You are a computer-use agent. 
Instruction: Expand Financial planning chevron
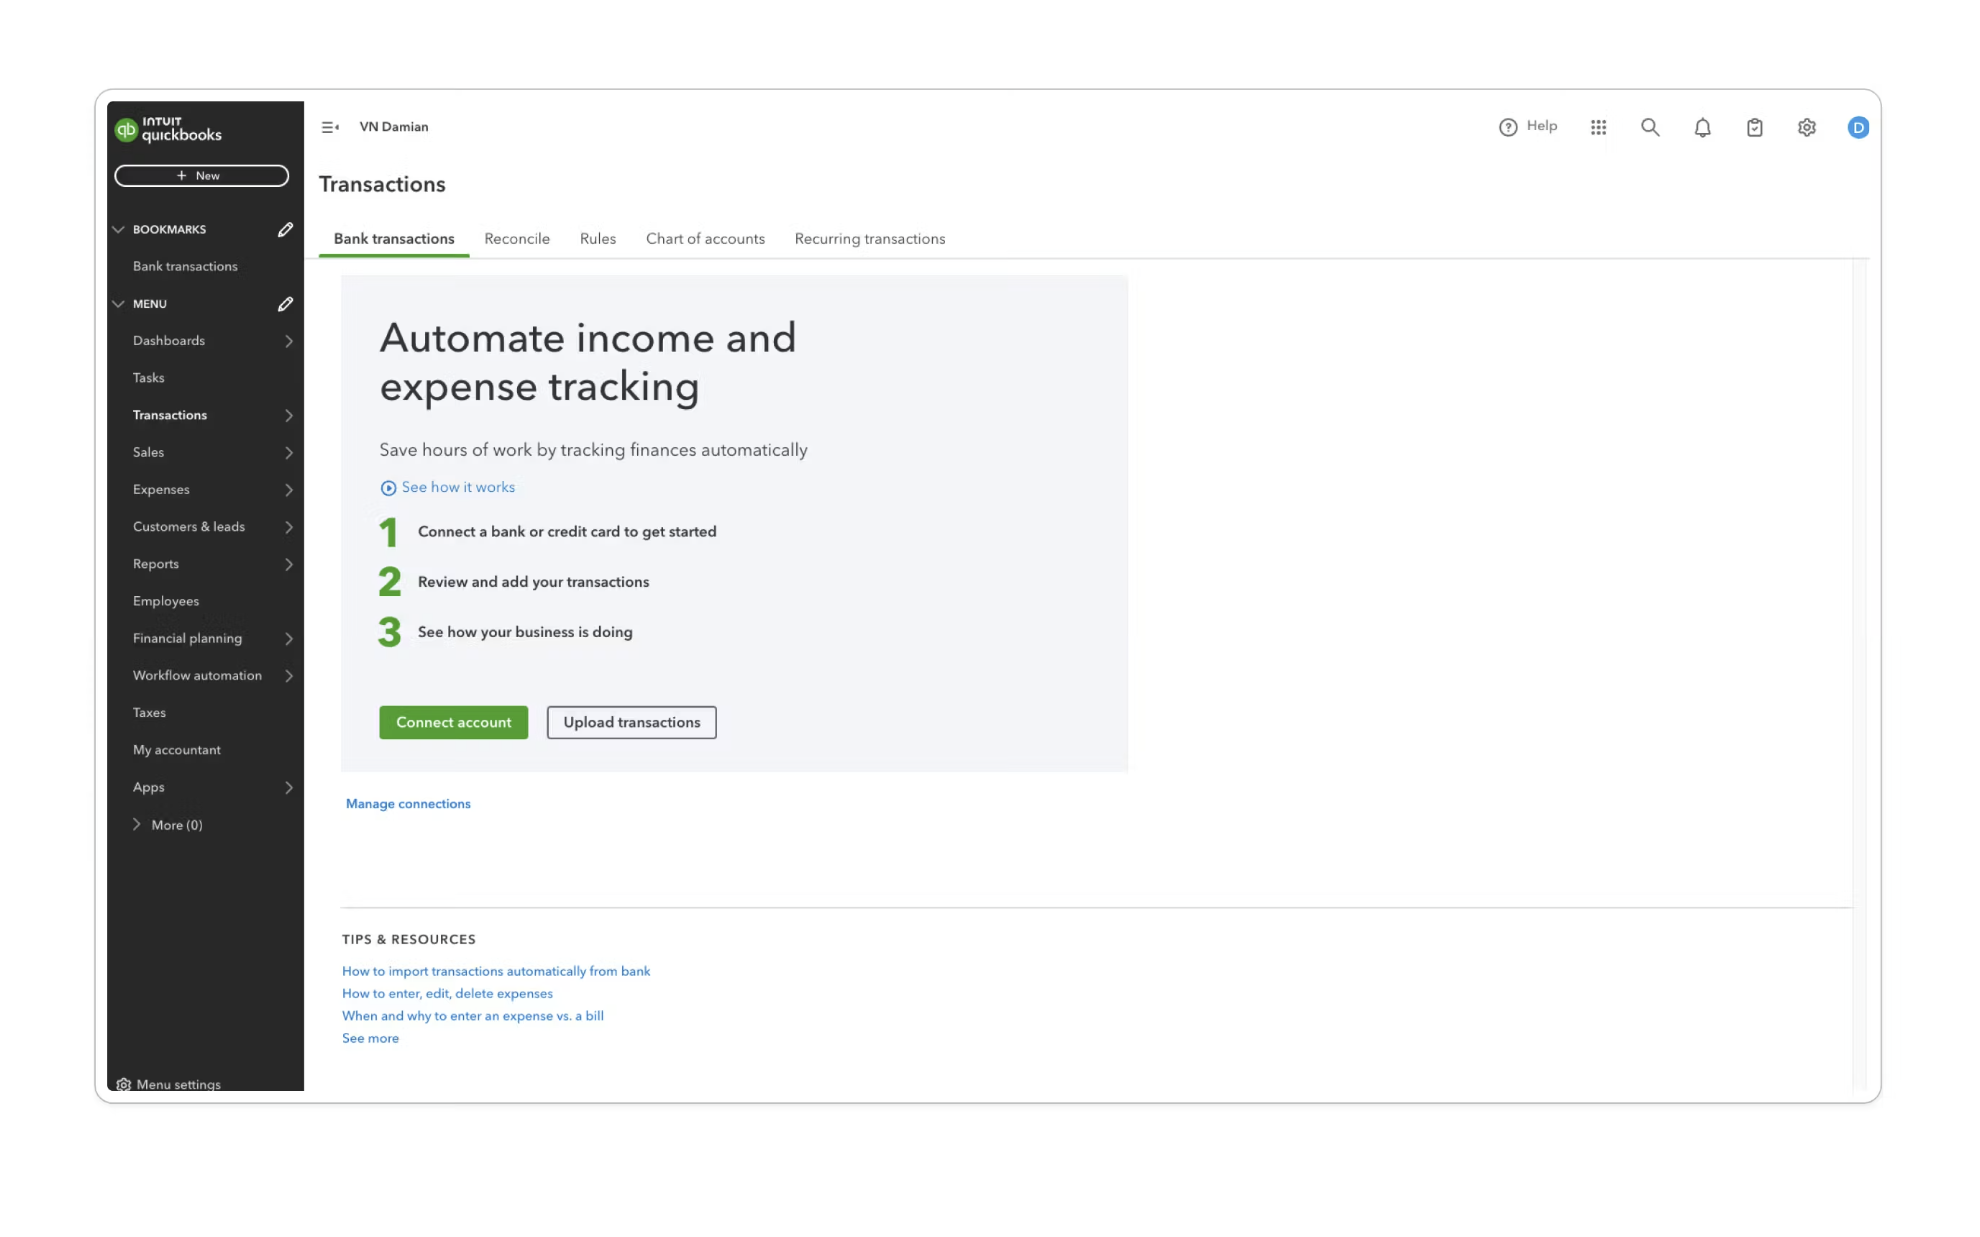(x=288, y=638)
